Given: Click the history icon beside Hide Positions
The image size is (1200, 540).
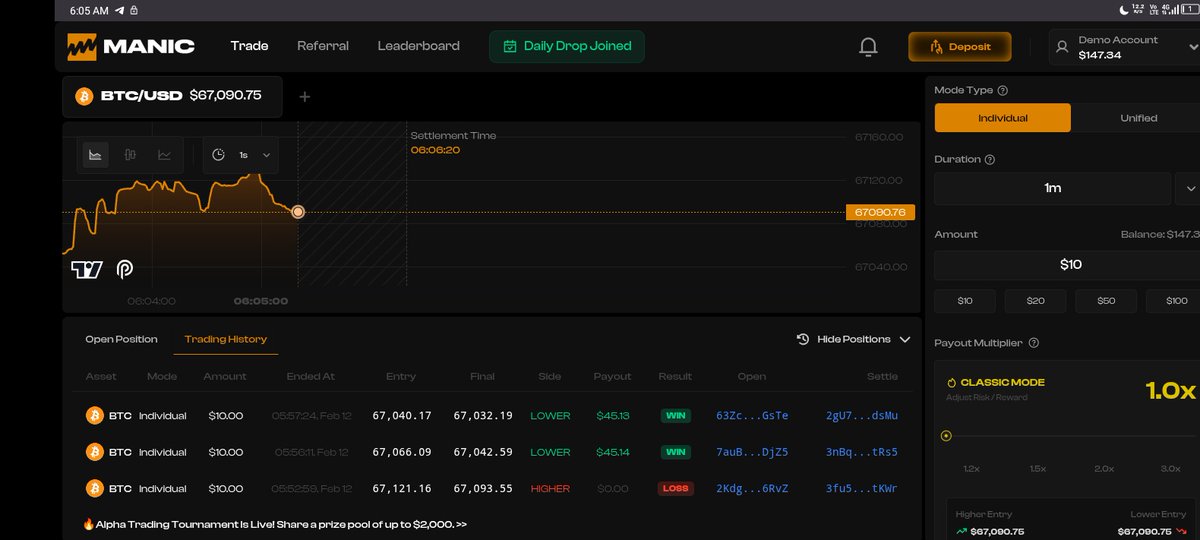Looking at the screenshot, I should [x=803, y=339].
